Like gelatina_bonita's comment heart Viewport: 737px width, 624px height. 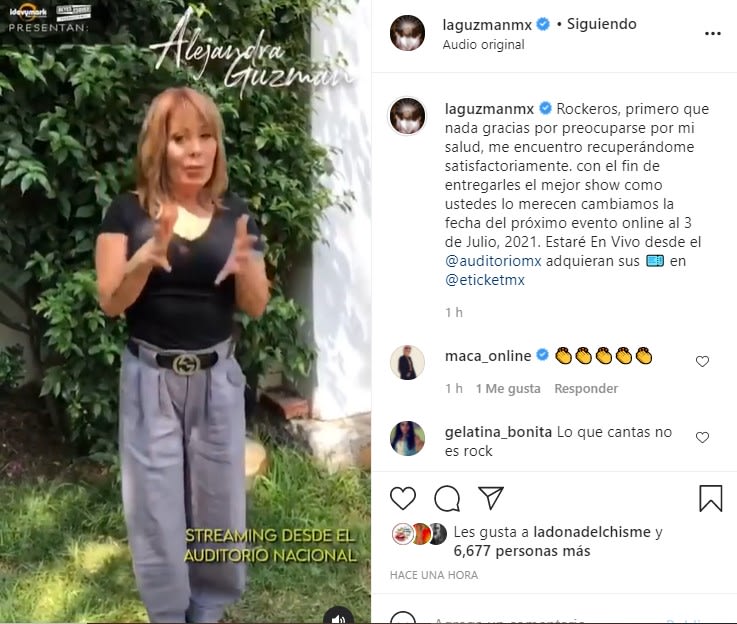(702, 437)
